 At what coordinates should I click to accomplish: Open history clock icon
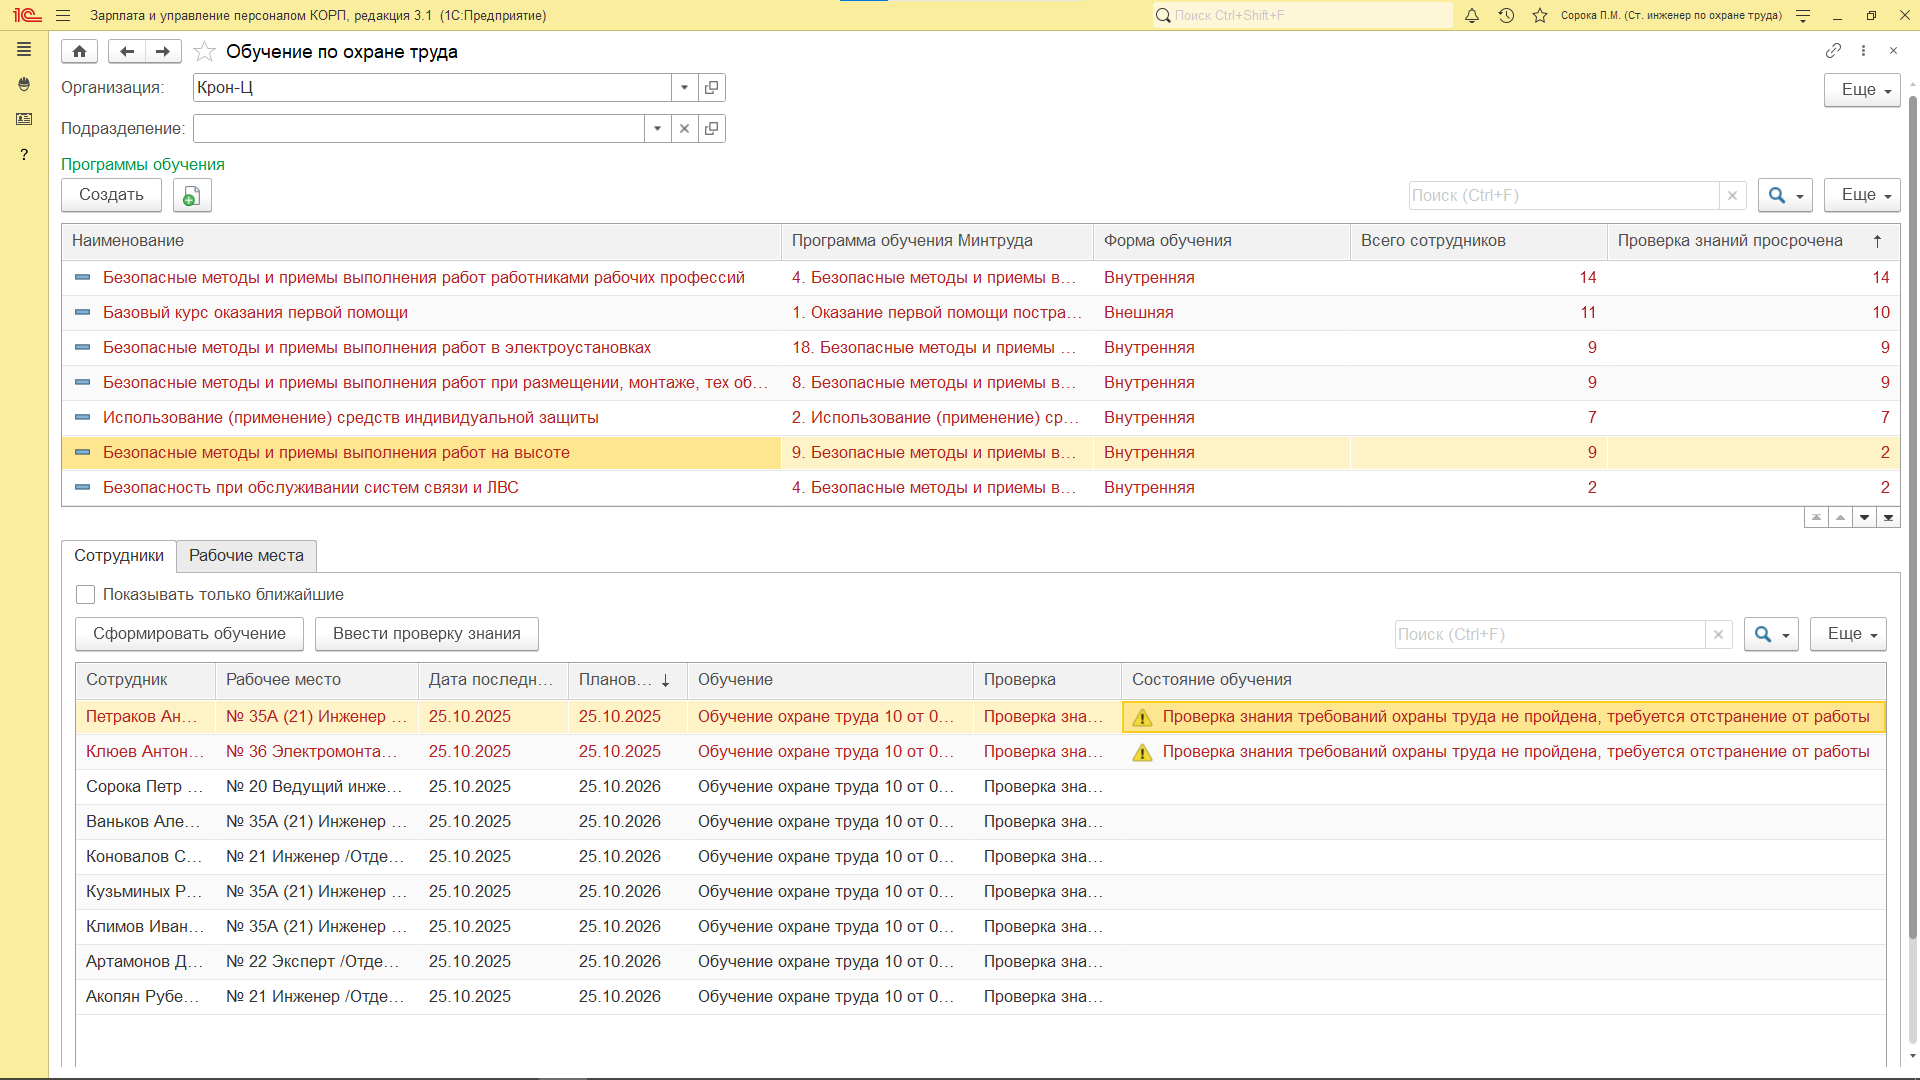tap(1506, 15)
